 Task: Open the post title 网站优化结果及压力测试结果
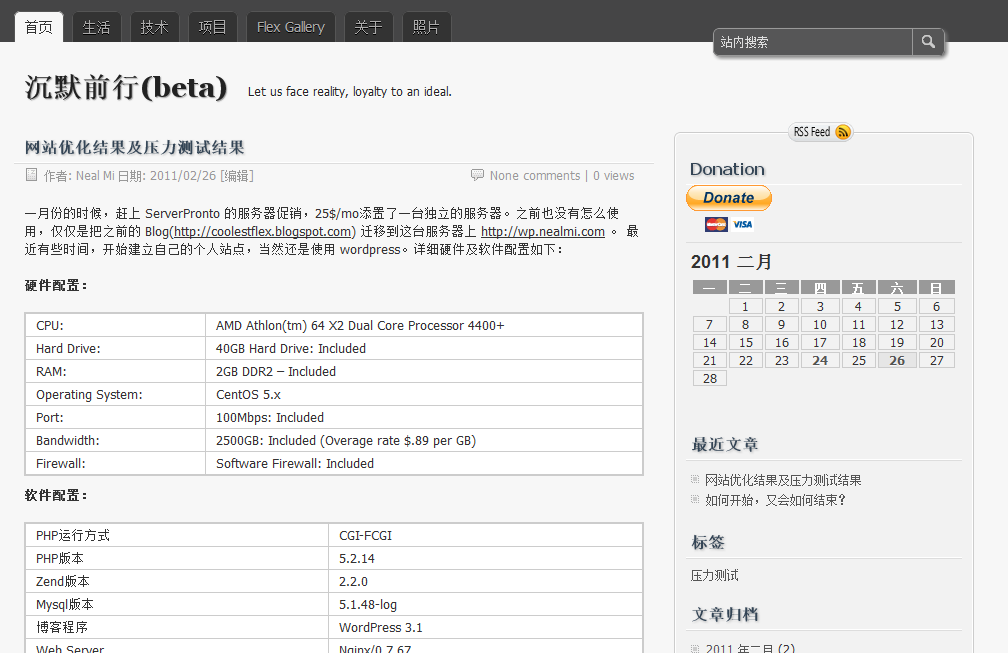point(134,147)
